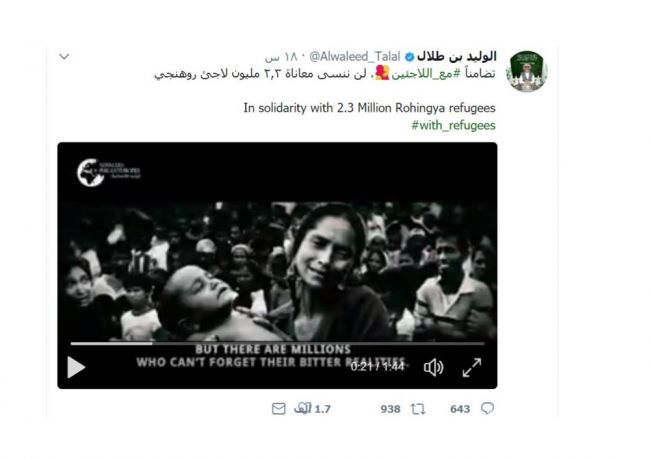This screenshot has height=459, width=650.
Task: Open the tweet options chevron menu
Action: point(64,56)
